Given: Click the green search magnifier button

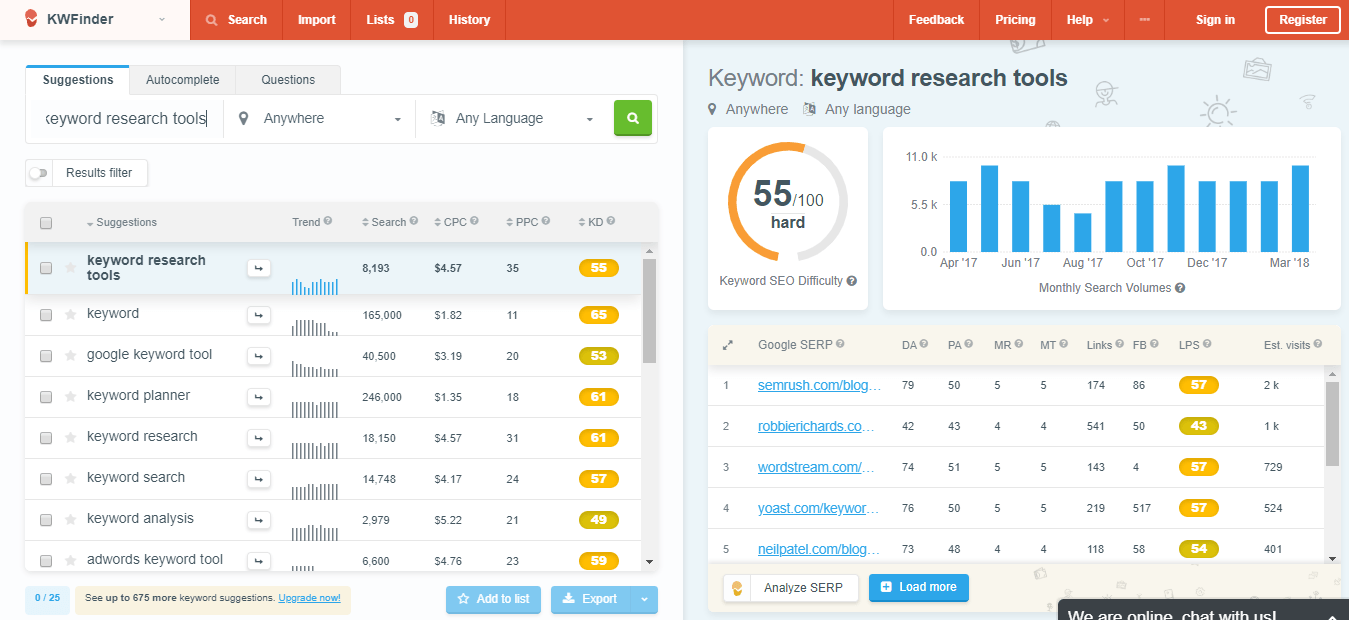Looking at the screenshot, I should pyautogui.click(x=632, y=118).
